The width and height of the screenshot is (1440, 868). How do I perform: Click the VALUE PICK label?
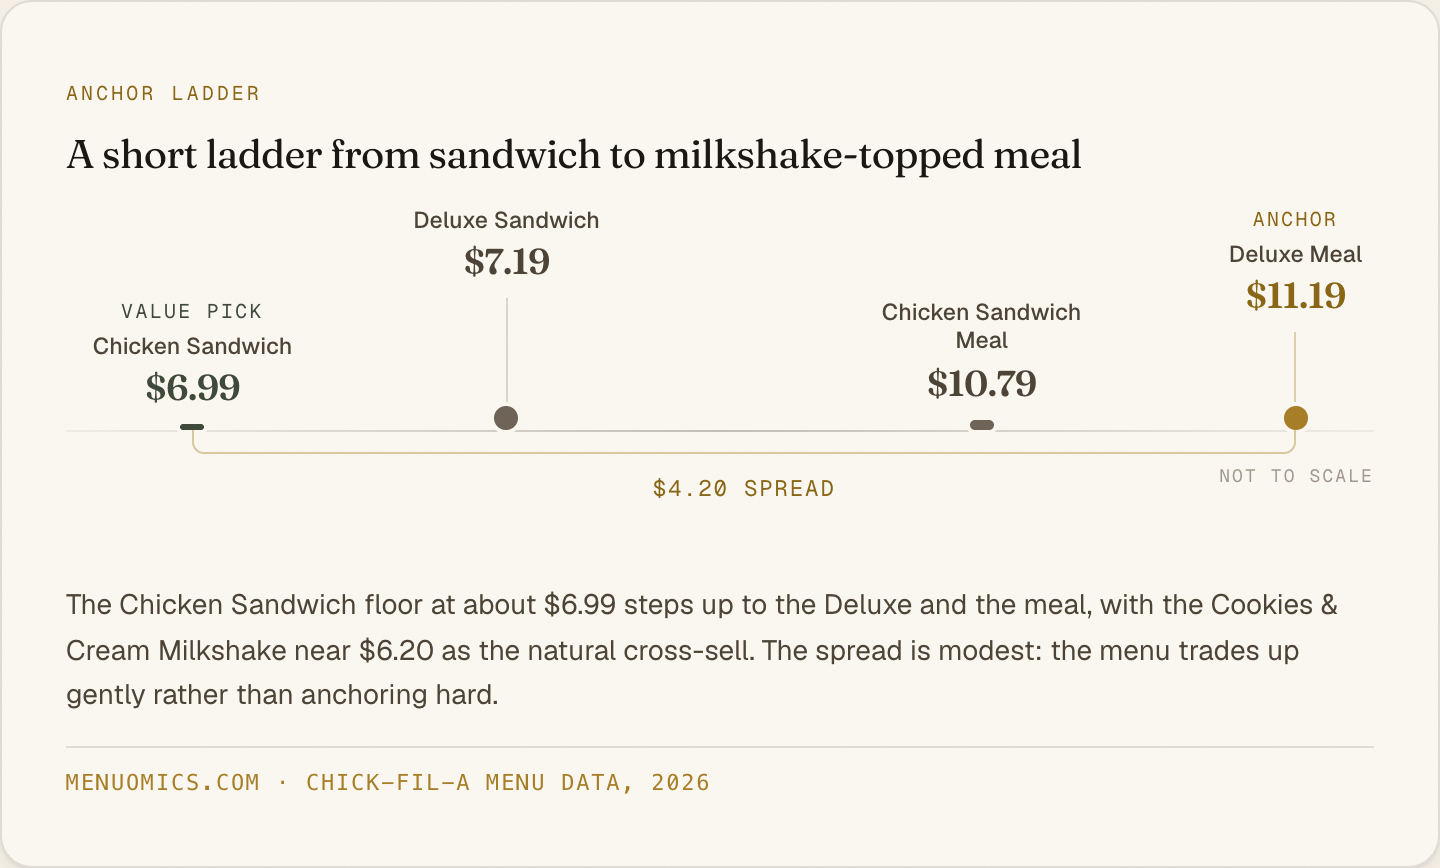pos(192,311)
